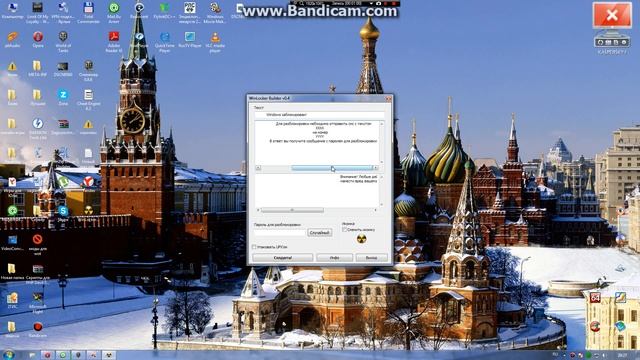Click the radiation icon preview in WinLocker Builder
This screenshot has width=640, height=360.
pos(361,239)
